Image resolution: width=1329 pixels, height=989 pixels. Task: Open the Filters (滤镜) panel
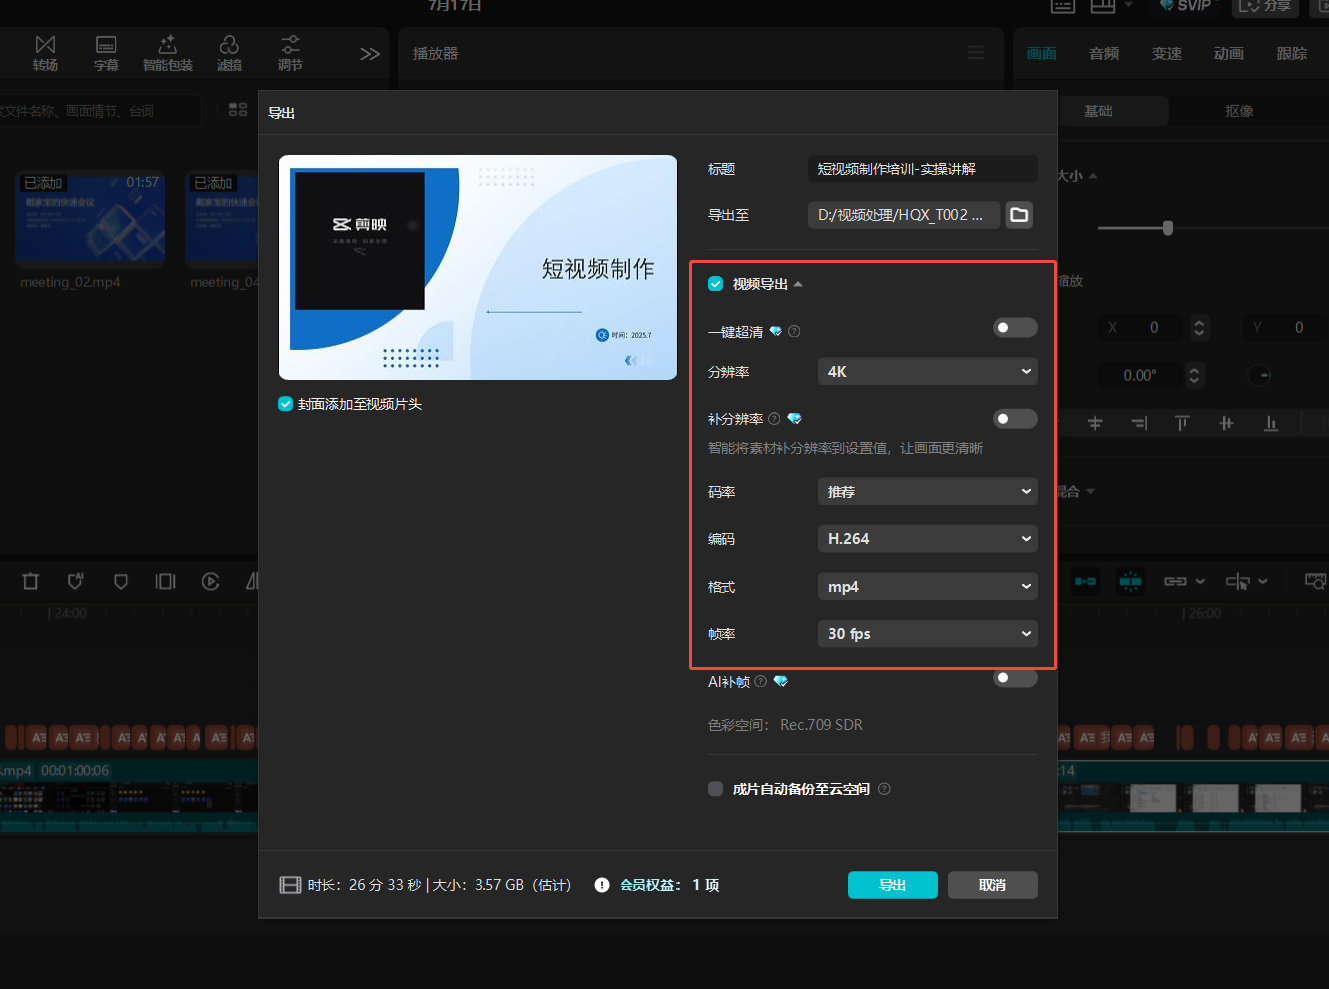[229, 53]
